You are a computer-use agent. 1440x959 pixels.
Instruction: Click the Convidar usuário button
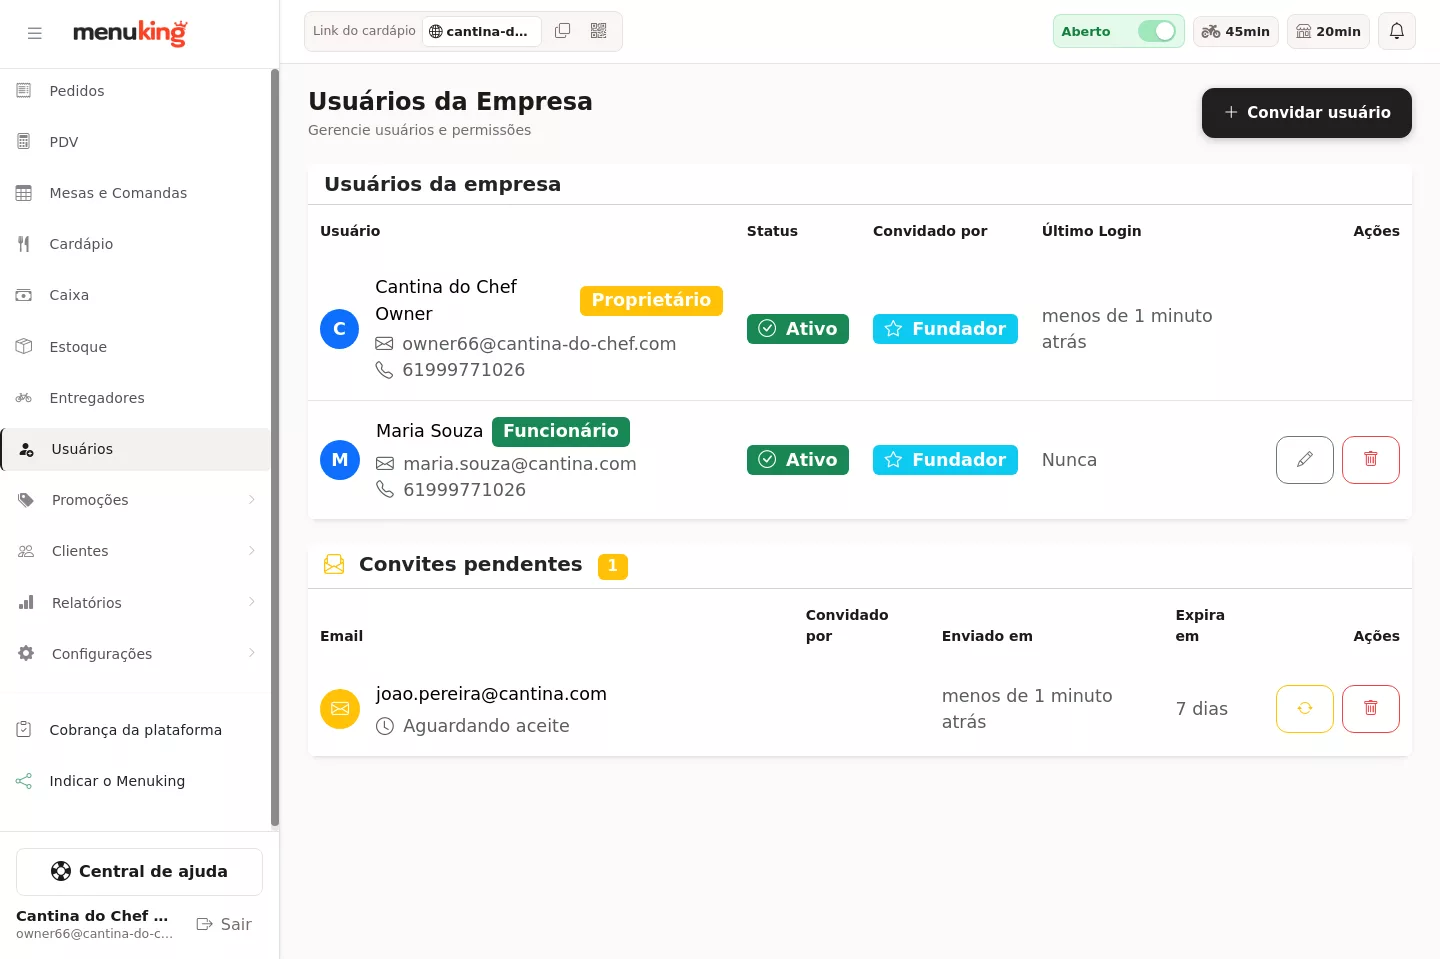tap(1307, 113)
